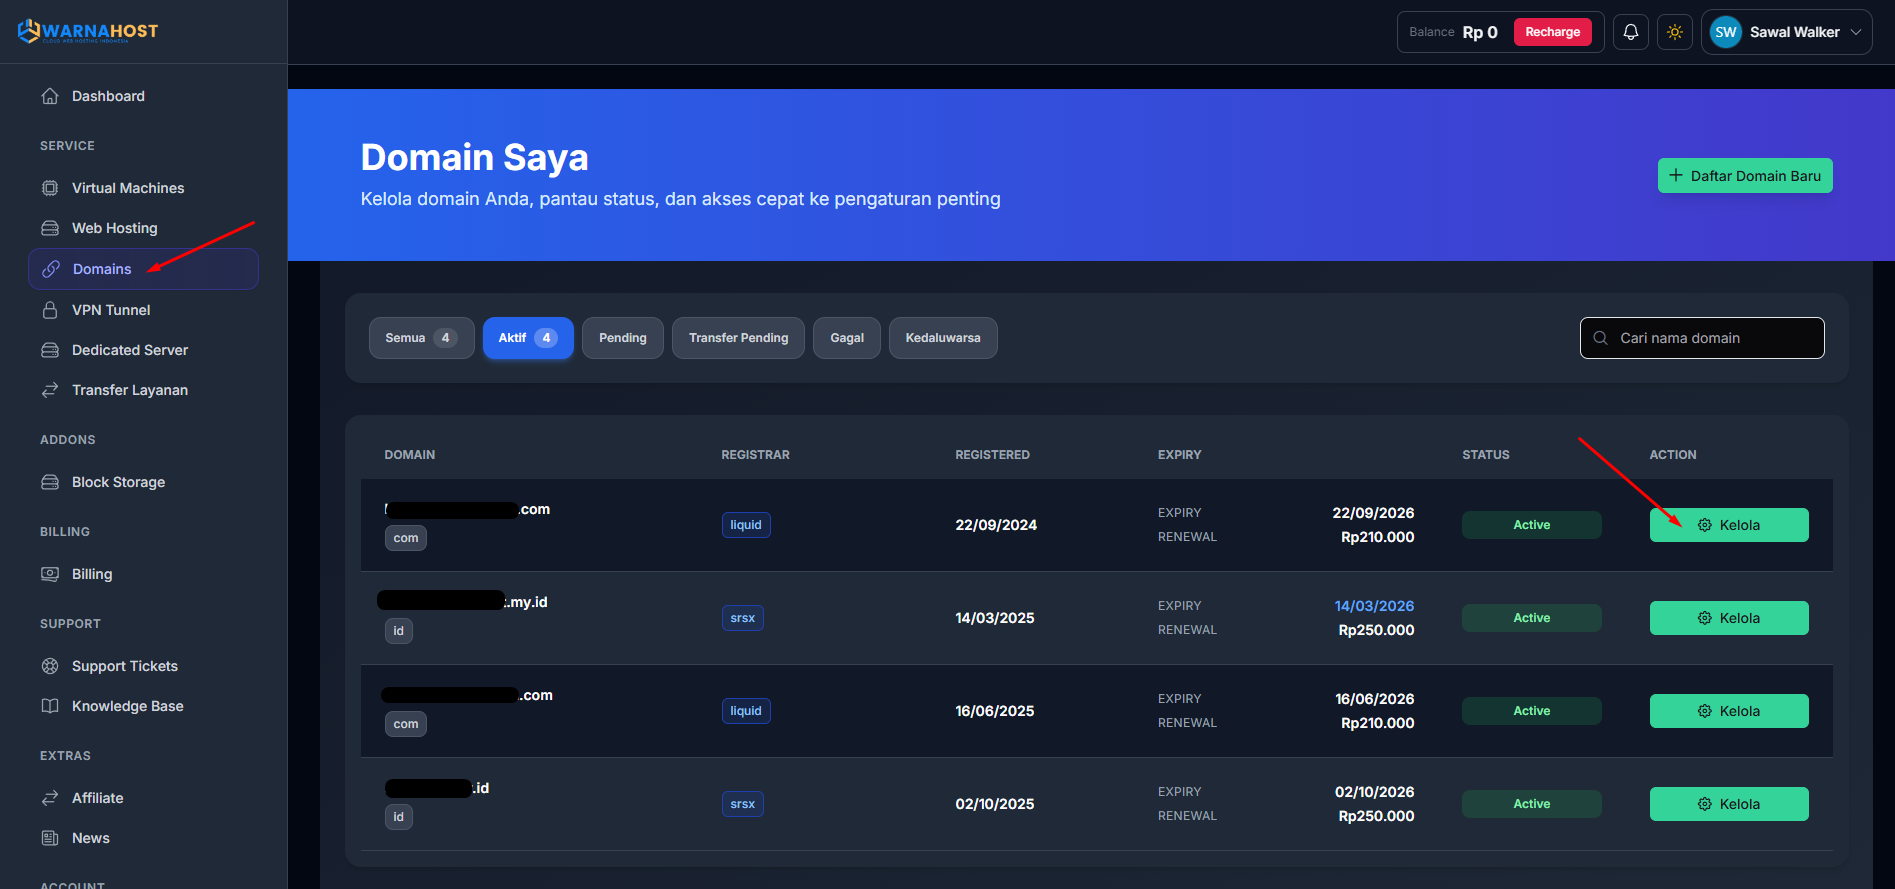Toggle light theme with sun icon
This screenshot has height=889, width=1895.
pyautogui.click(x=1675, y=32)
